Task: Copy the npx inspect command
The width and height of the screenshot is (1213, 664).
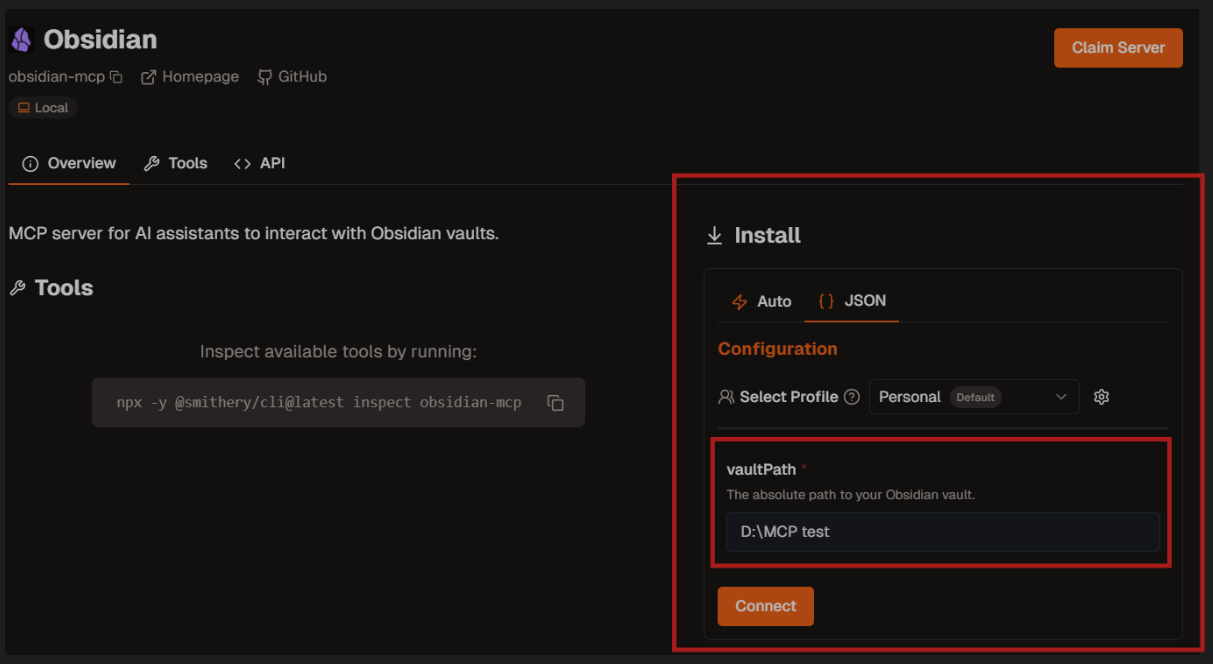Action: point(556,403)
